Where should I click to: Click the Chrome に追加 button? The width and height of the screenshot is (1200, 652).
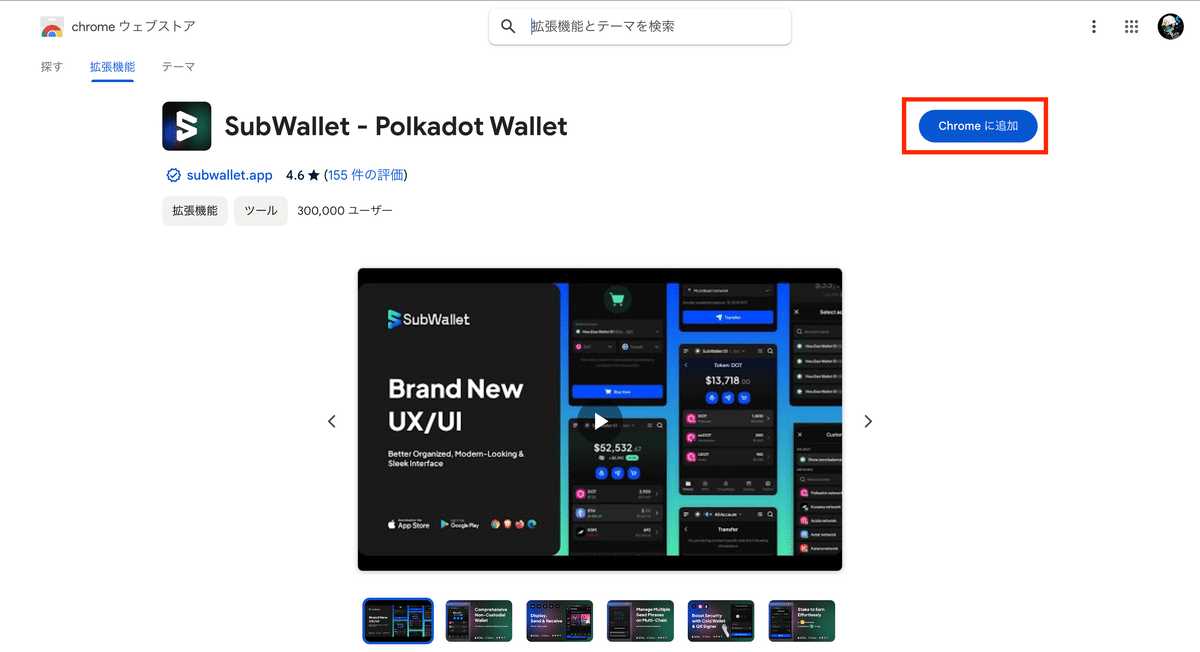pyautogui.click(x=978, y=126)
